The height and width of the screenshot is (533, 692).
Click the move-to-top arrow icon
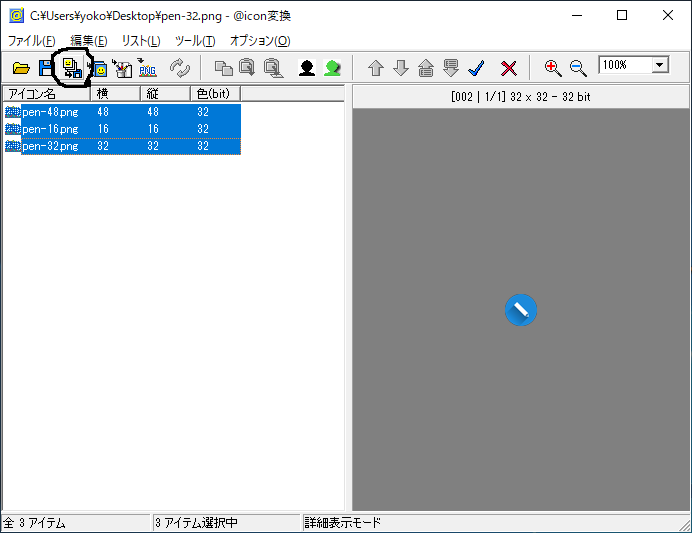pos(425,68)
